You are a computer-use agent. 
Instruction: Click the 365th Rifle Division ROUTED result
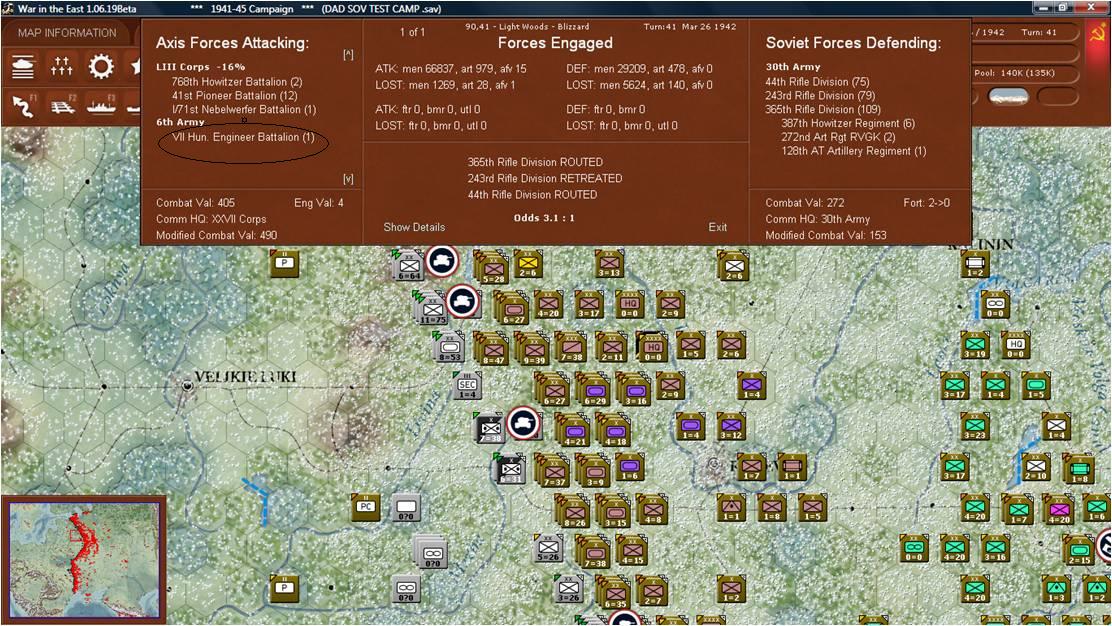click(535, 162)
